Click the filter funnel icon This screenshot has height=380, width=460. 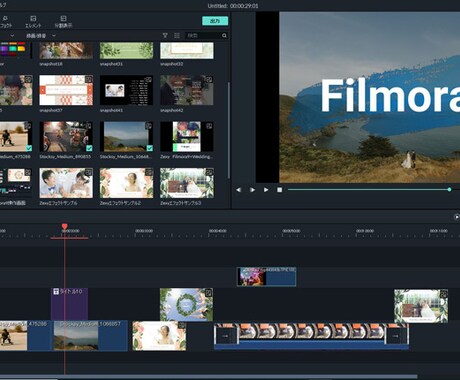point(165,35)
